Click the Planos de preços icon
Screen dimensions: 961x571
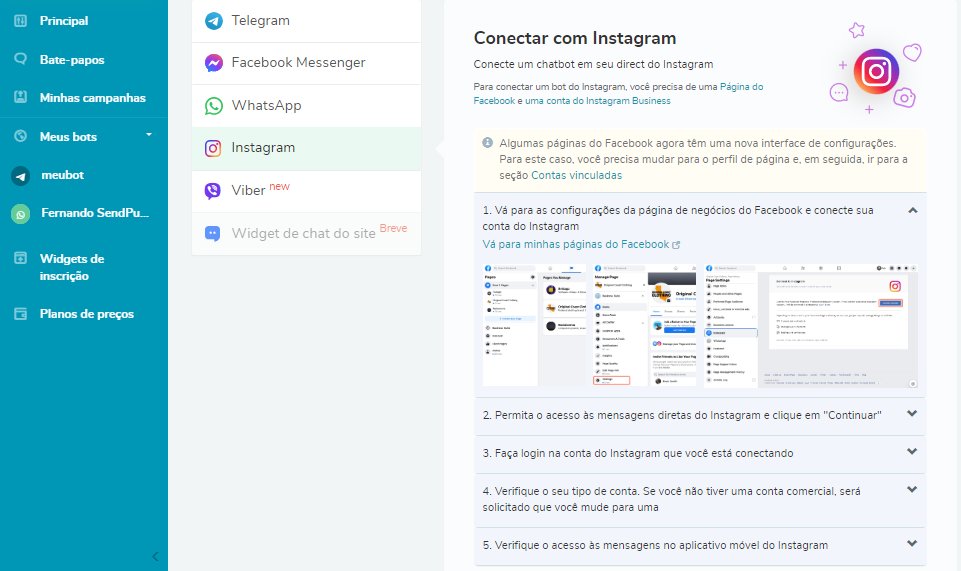pos(20,314)
